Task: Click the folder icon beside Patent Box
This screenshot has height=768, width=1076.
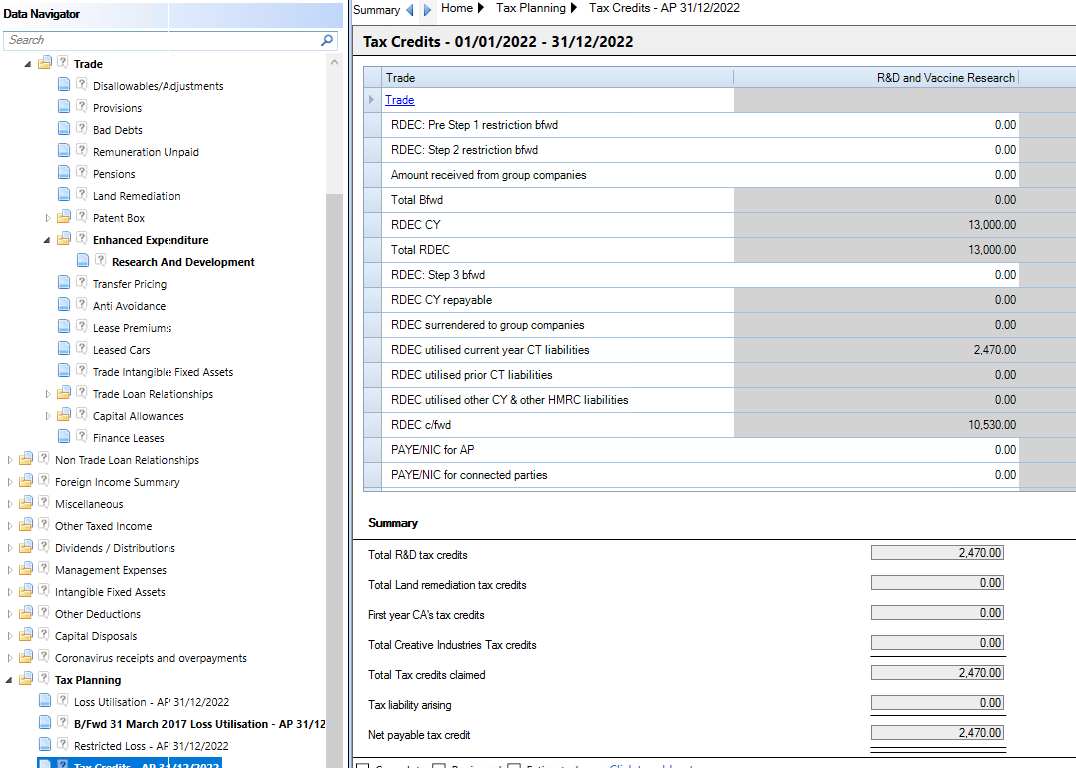Action: (x=64, y=217)
